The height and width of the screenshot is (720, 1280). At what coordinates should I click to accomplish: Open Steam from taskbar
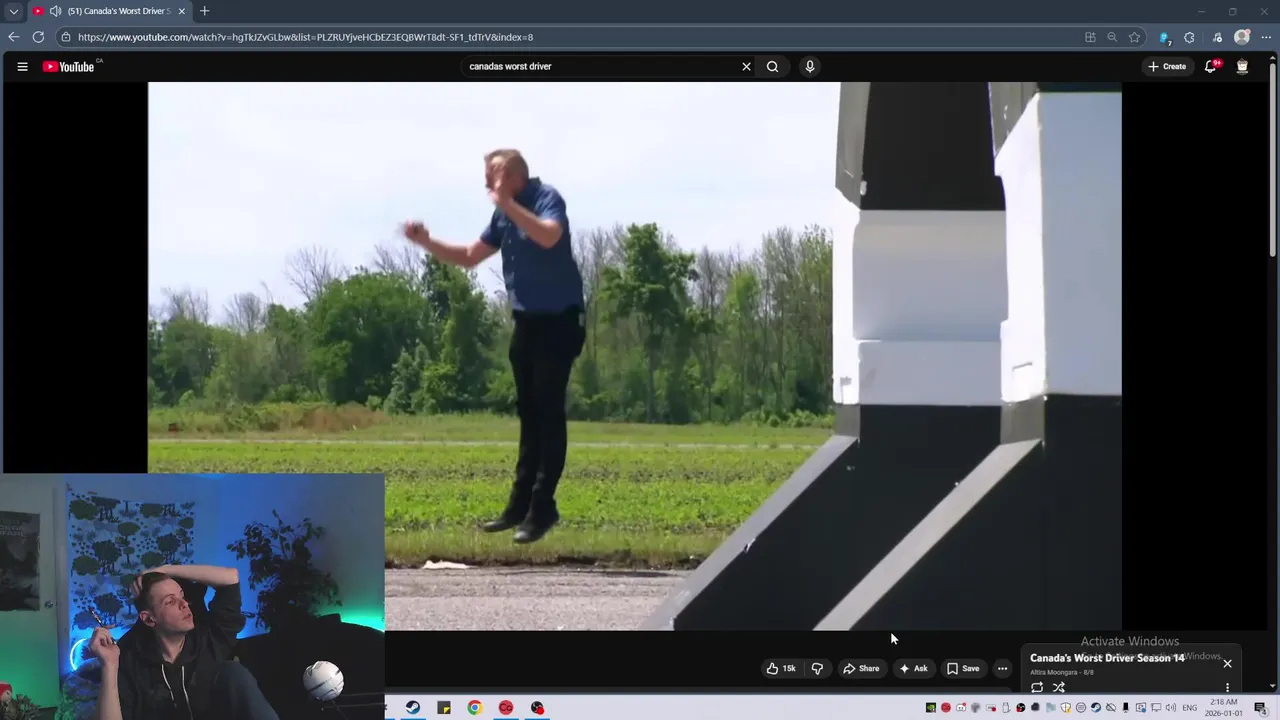pyautogui.click(x=412, y=708)
